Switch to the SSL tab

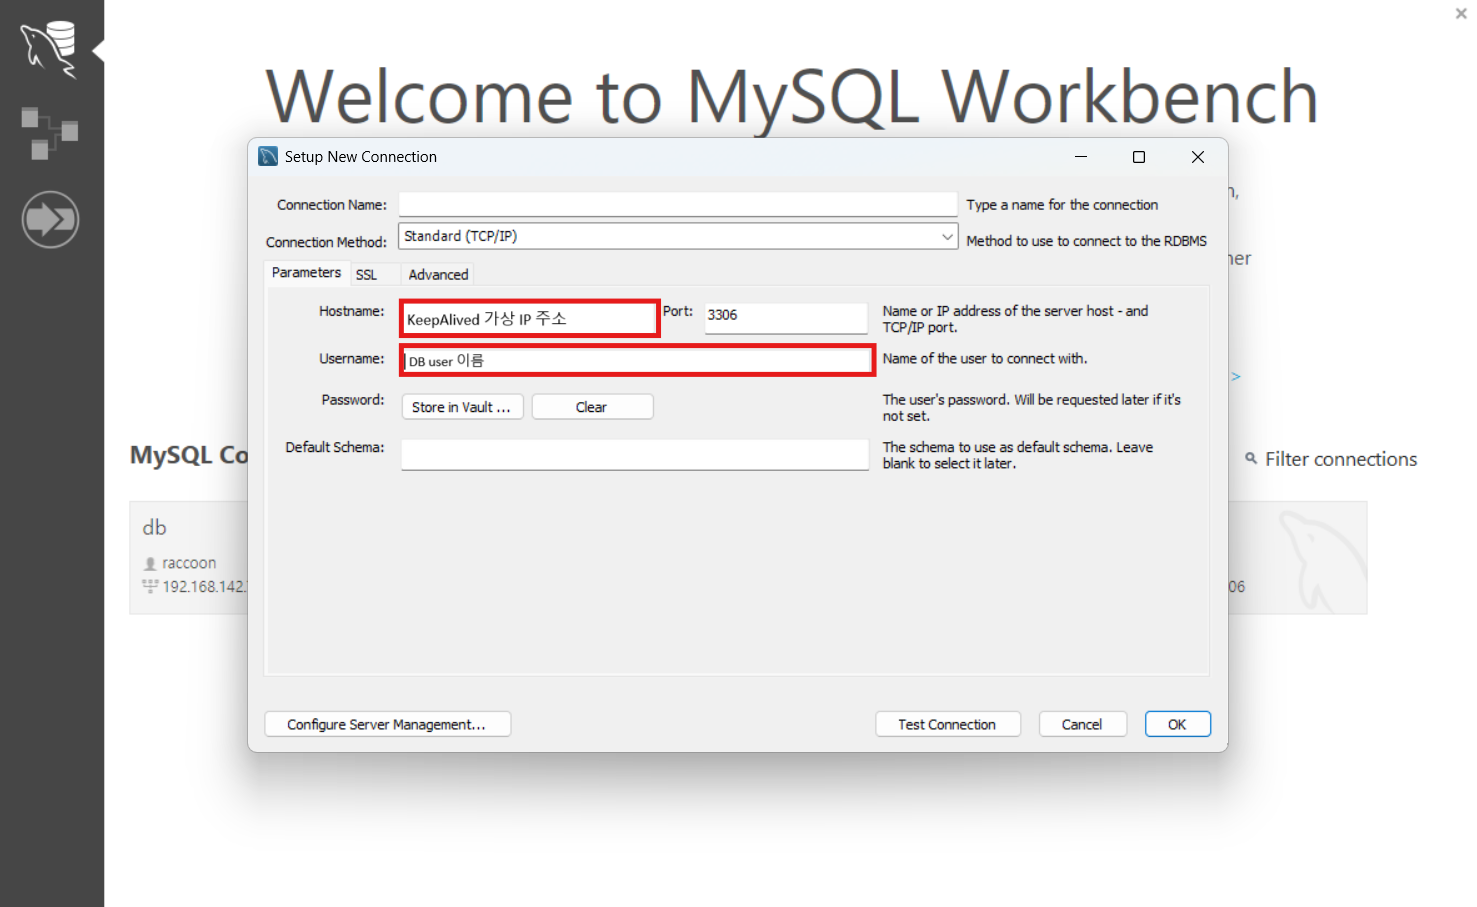pos(366,274)
